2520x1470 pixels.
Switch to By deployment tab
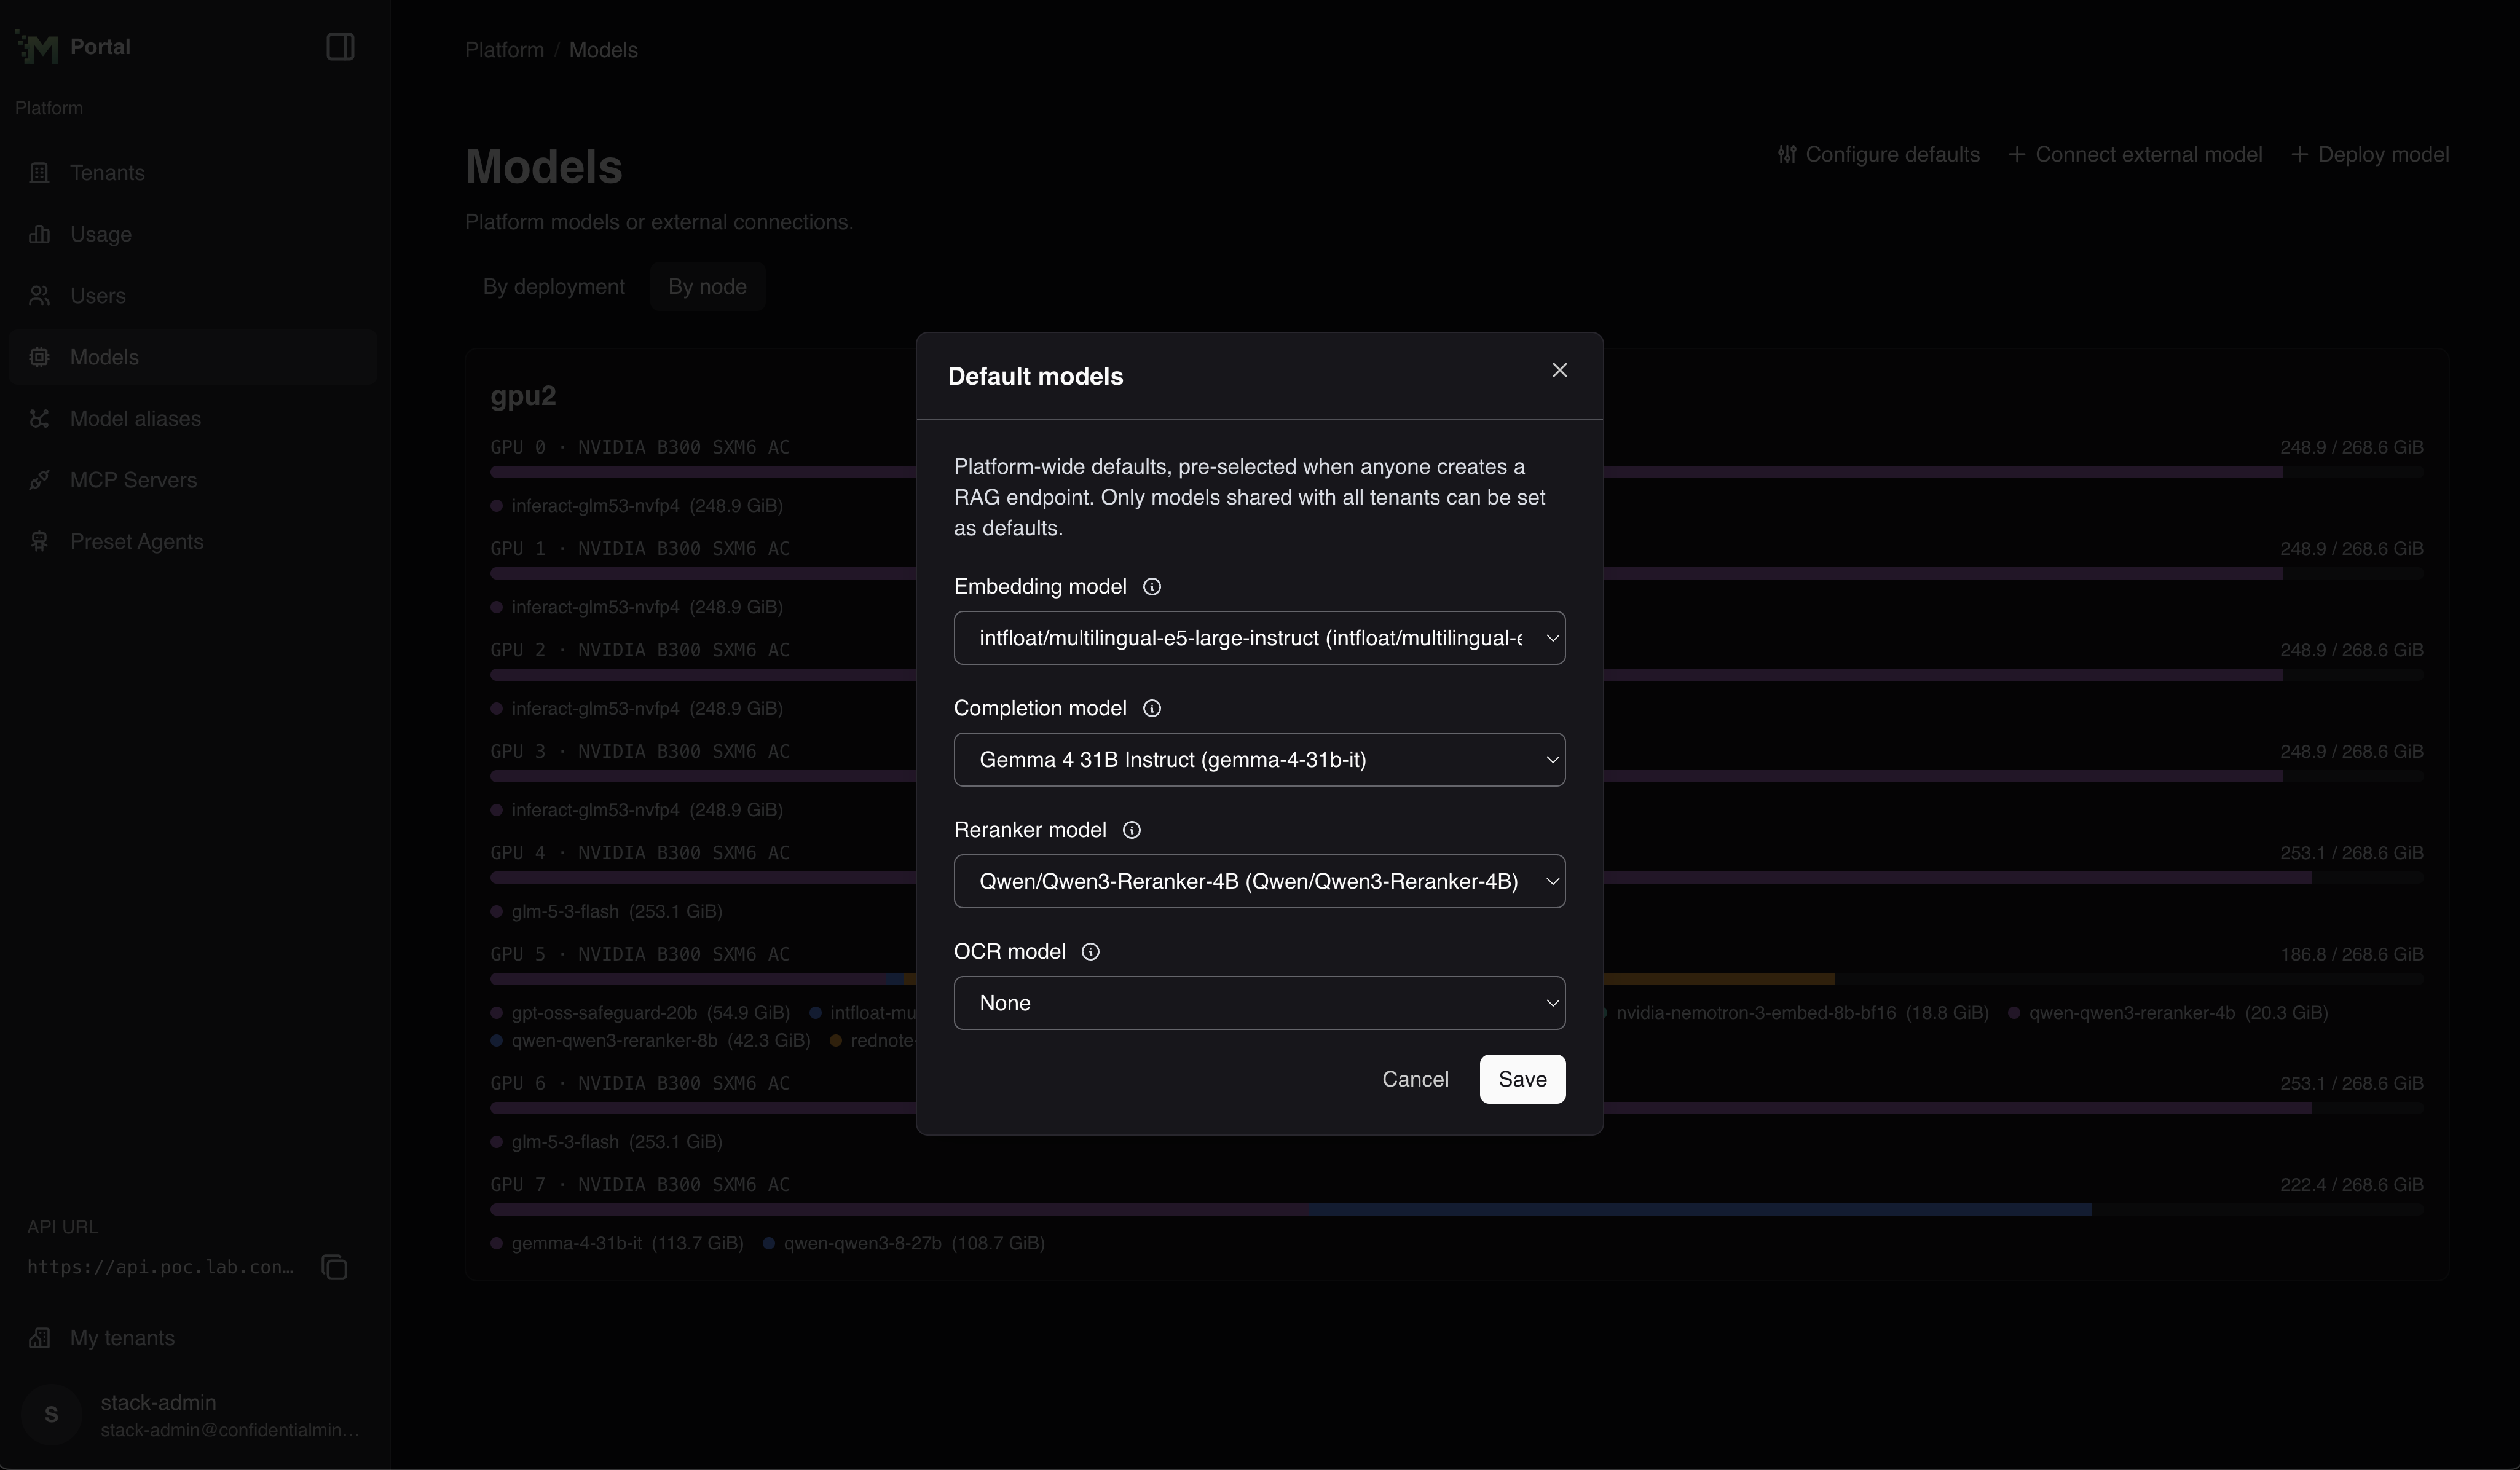(554, 287)
